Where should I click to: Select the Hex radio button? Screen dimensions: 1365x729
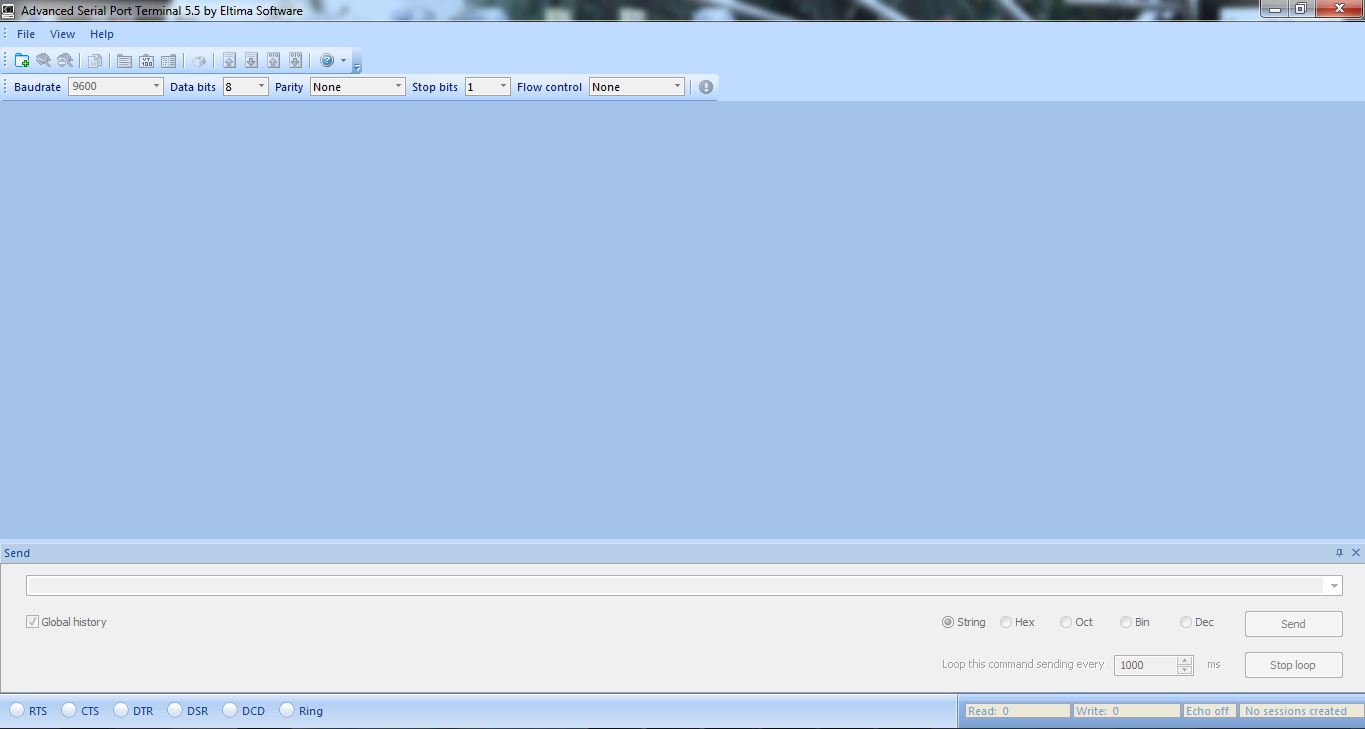[x=1006, y=622]
